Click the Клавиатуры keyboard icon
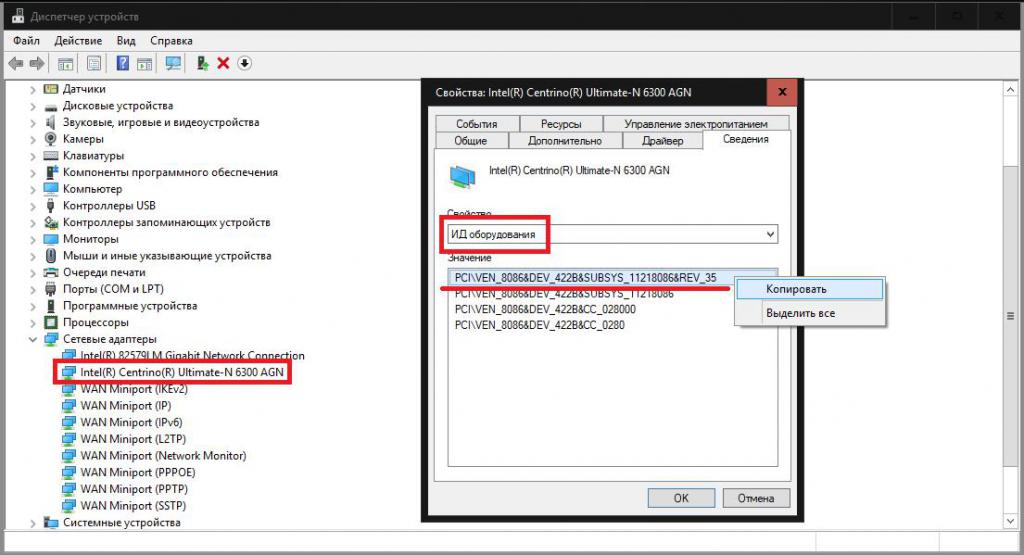 [x=51, y=155]
